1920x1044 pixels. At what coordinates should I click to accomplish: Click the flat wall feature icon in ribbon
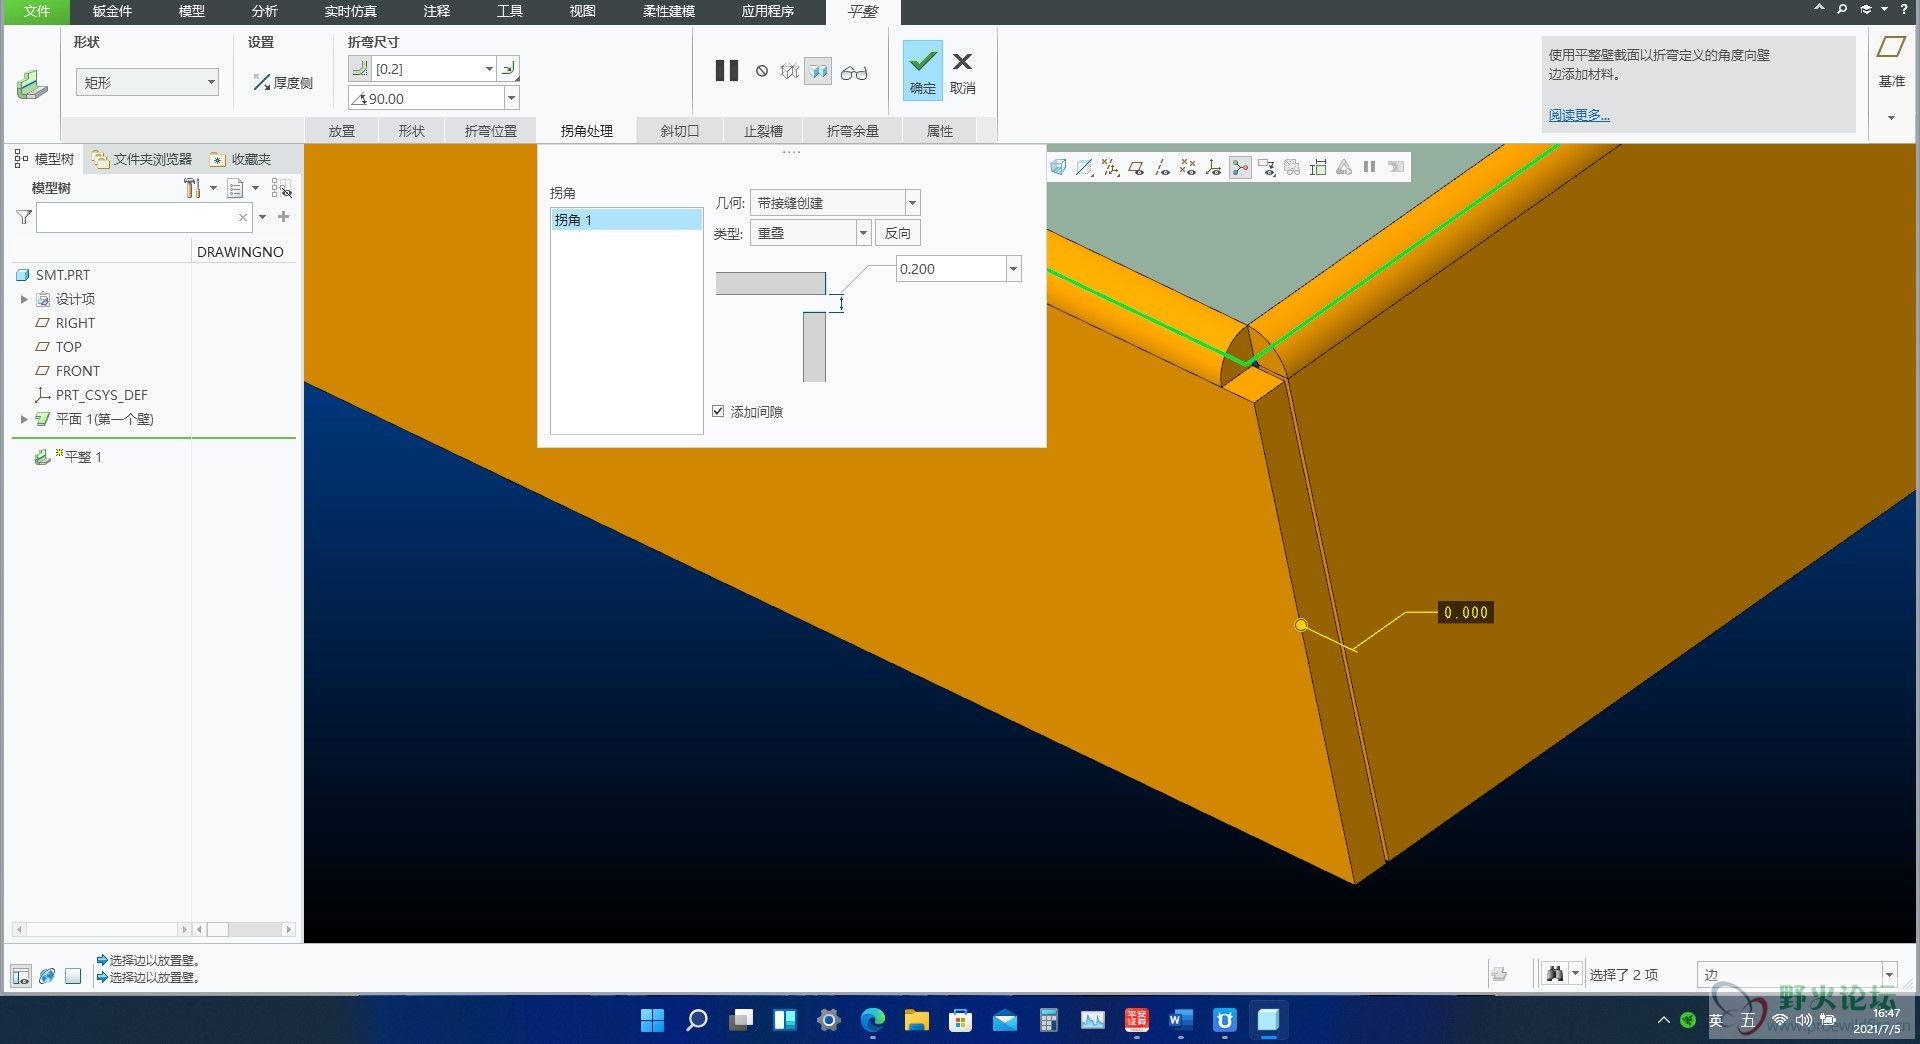click(x=32, y=85)
